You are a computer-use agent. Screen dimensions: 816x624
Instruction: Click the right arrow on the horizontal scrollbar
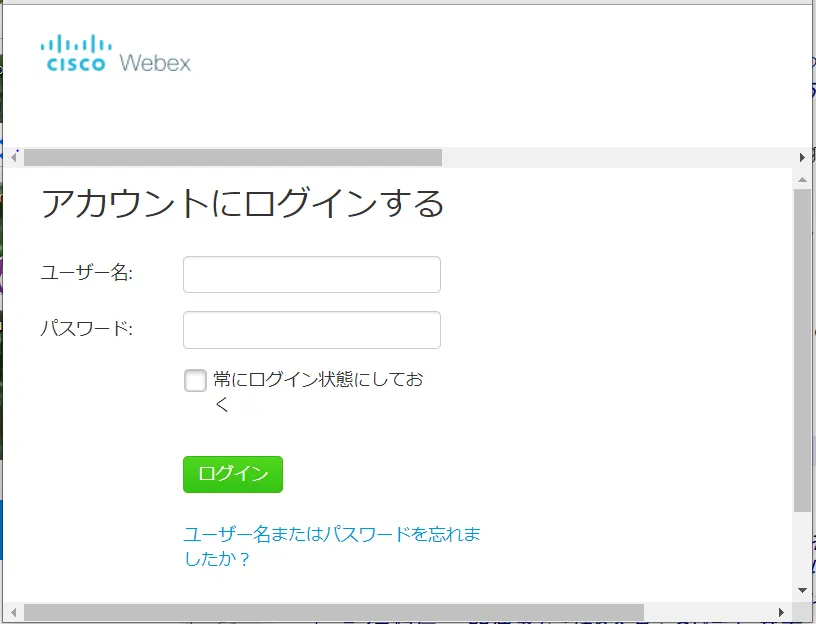(x=802, y=156)
